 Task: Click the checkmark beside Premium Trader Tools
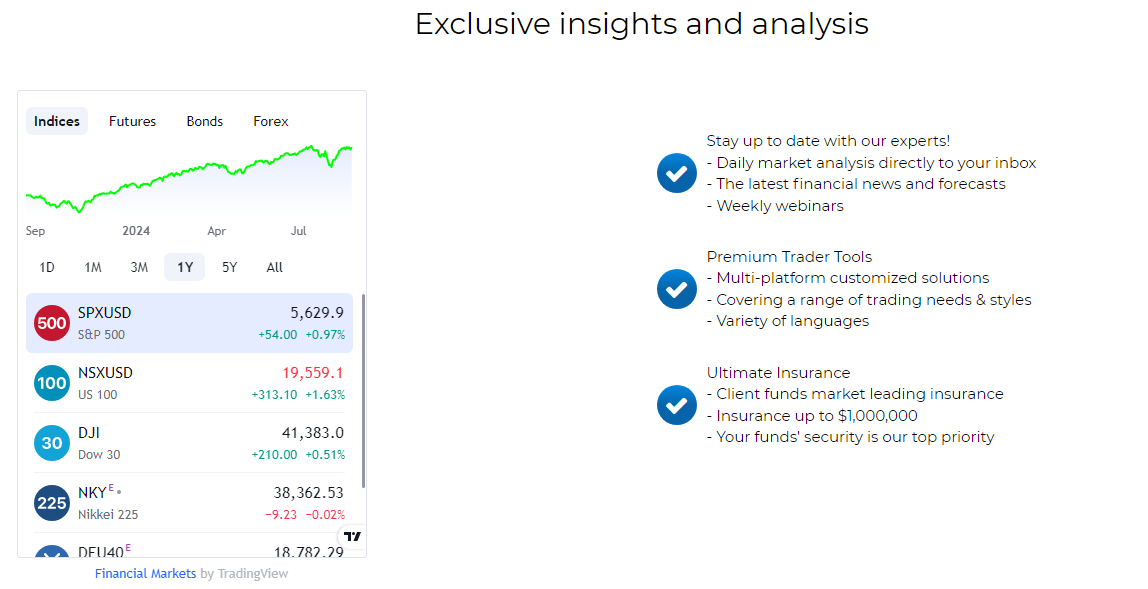[676, 289]
